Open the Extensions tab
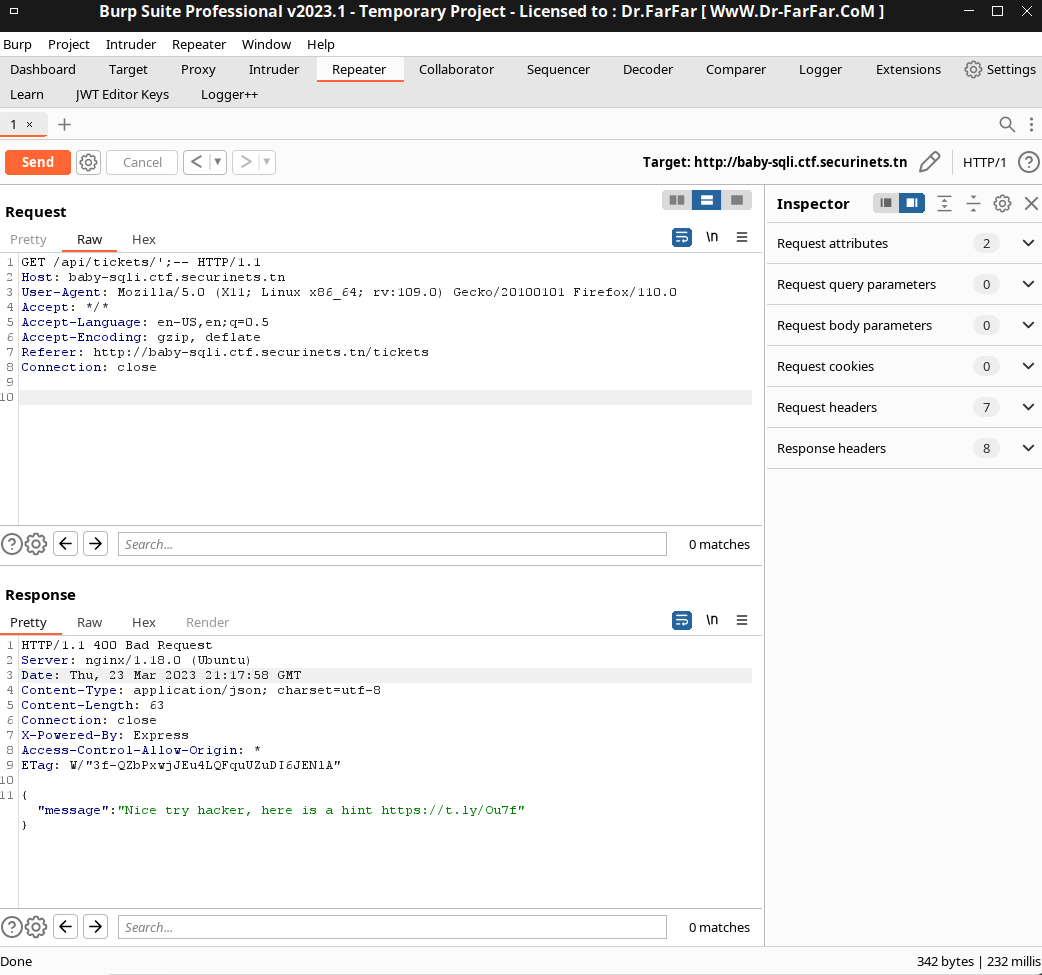The width and height of the screenshot is (1042, 975). [908, 69]
